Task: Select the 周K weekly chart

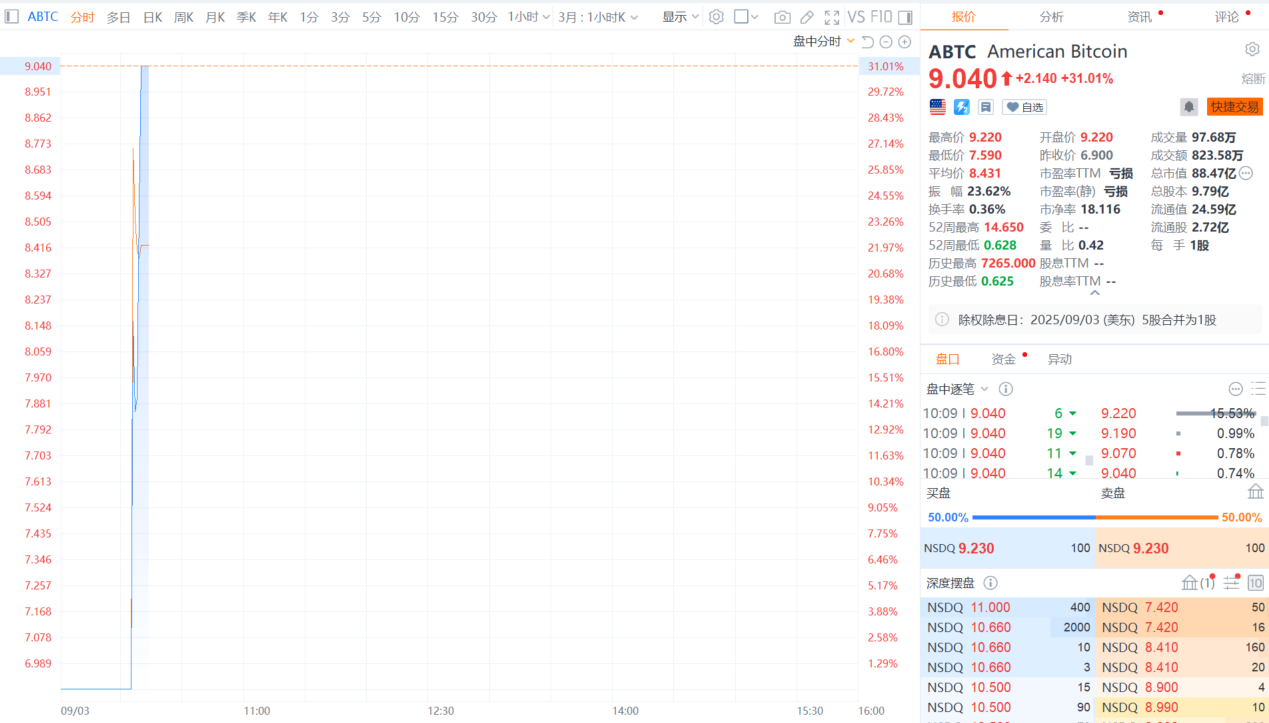Action: 184,17
